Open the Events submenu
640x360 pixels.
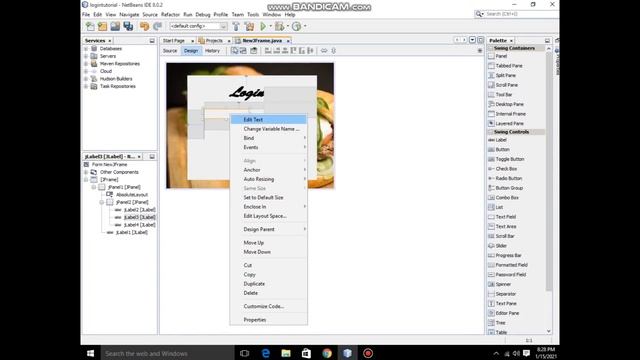(268, 147)
